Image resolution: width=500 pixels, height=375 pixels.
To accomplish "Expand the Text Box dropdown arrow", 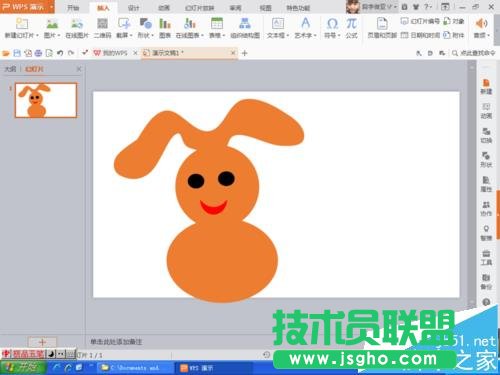I will pos(288,35).
